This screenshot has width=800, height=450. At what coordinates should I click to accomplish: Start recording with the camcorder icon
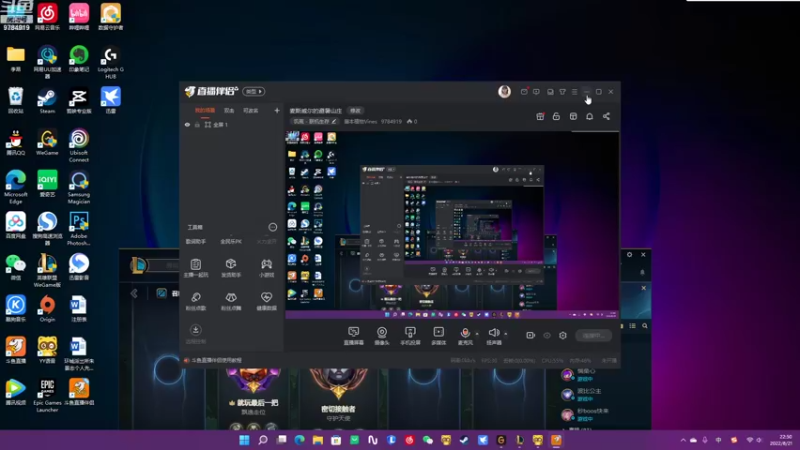531,335
